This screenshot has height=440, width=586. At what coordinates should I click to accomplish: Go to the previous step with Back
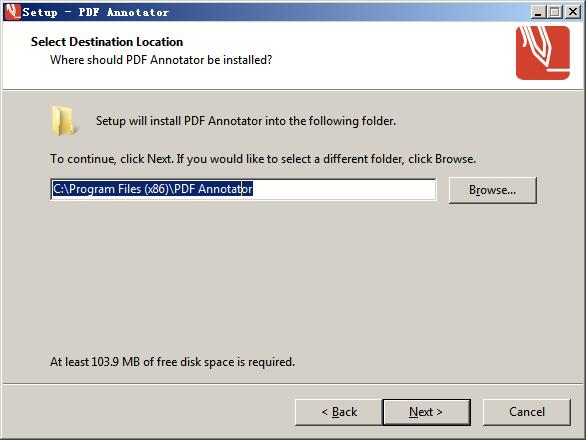pyautogui.click(x=339, y=412)
